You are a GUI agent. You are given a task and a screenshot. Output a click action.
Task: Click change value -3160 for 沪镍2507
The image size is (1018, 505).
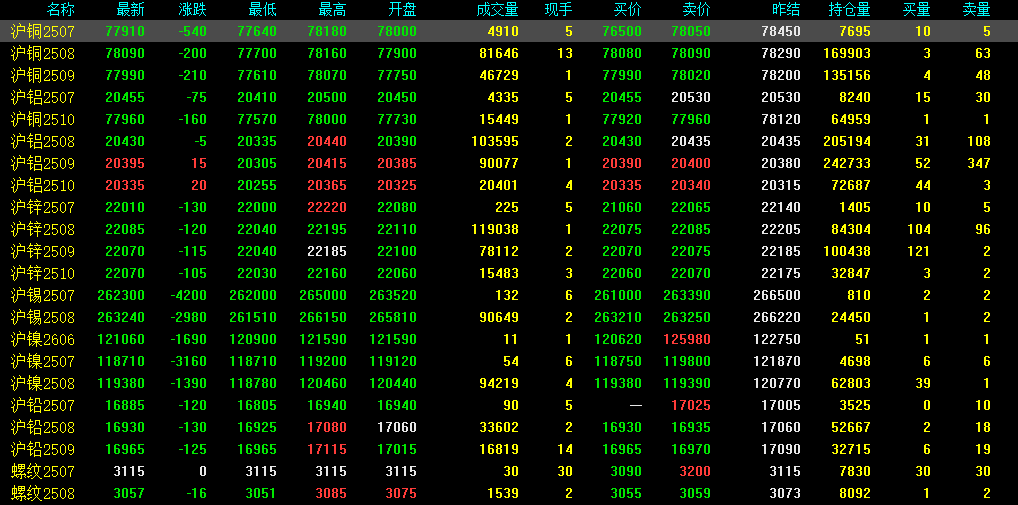(188, 362)
